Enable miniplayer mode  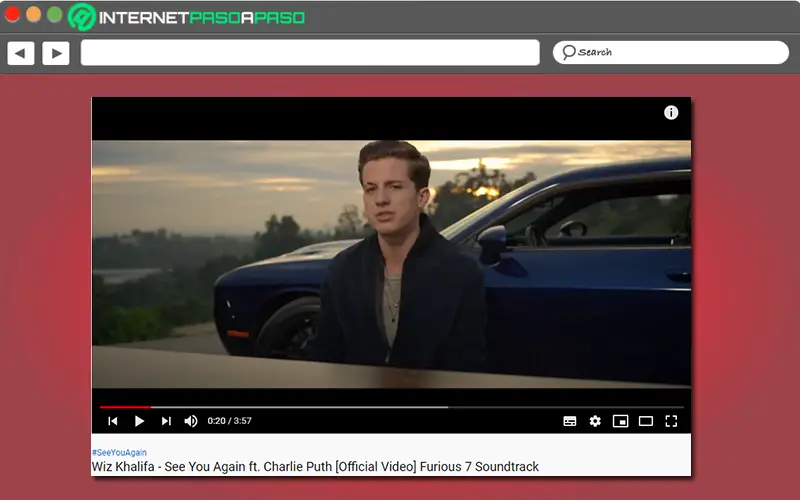coord(620,421)
